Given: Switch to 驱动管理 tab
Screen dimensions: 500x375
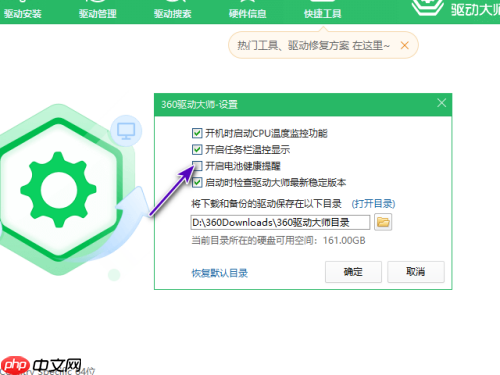Looking at the screenshot, I should click(x=98, y=14).
